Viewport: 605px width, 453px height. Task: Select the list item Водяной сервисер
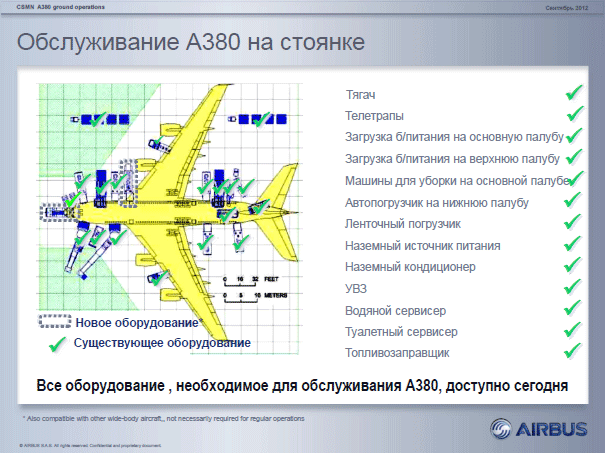pyautogui.click(x=395, y=311)
